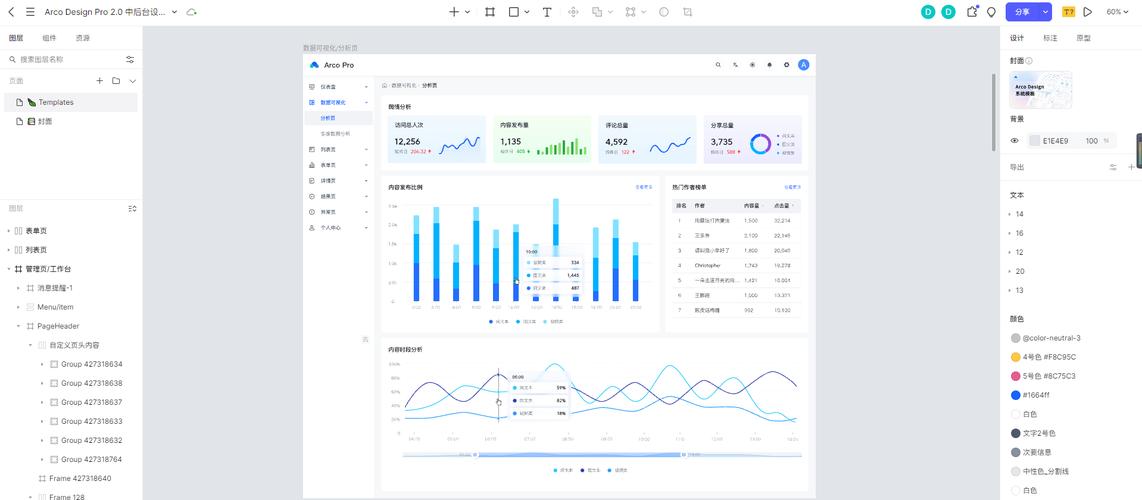Open the file name dropdown arrow
The height and width of the screenshot is (500, 1142).
[175, 12]
